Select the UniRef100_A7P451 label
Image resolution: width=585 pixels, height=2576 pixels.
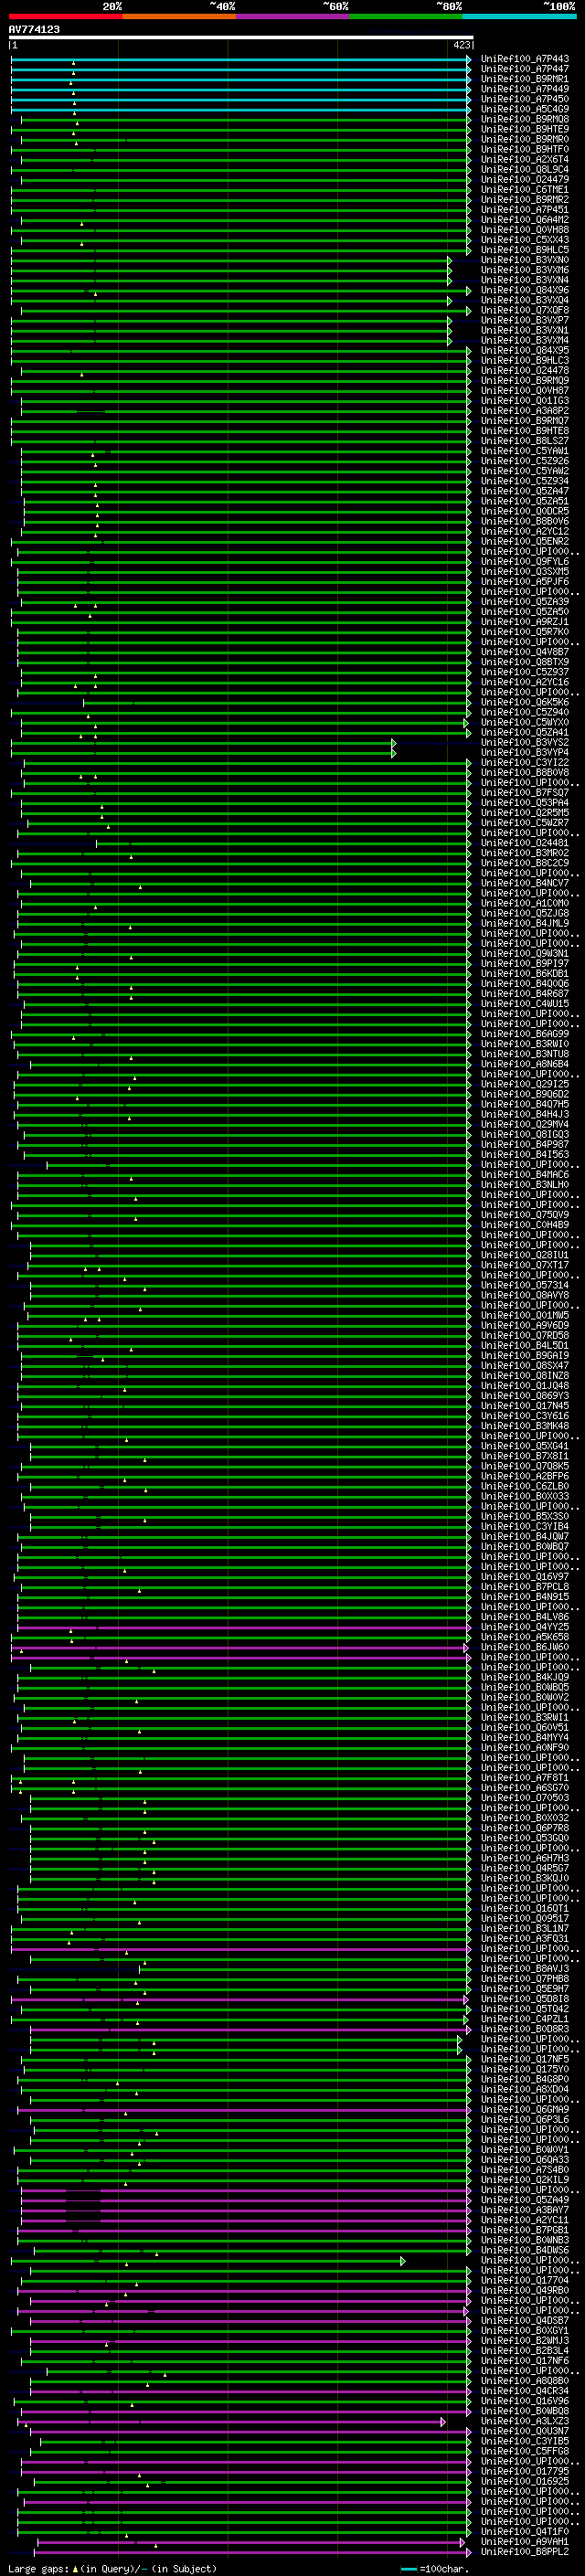(525, 209)
